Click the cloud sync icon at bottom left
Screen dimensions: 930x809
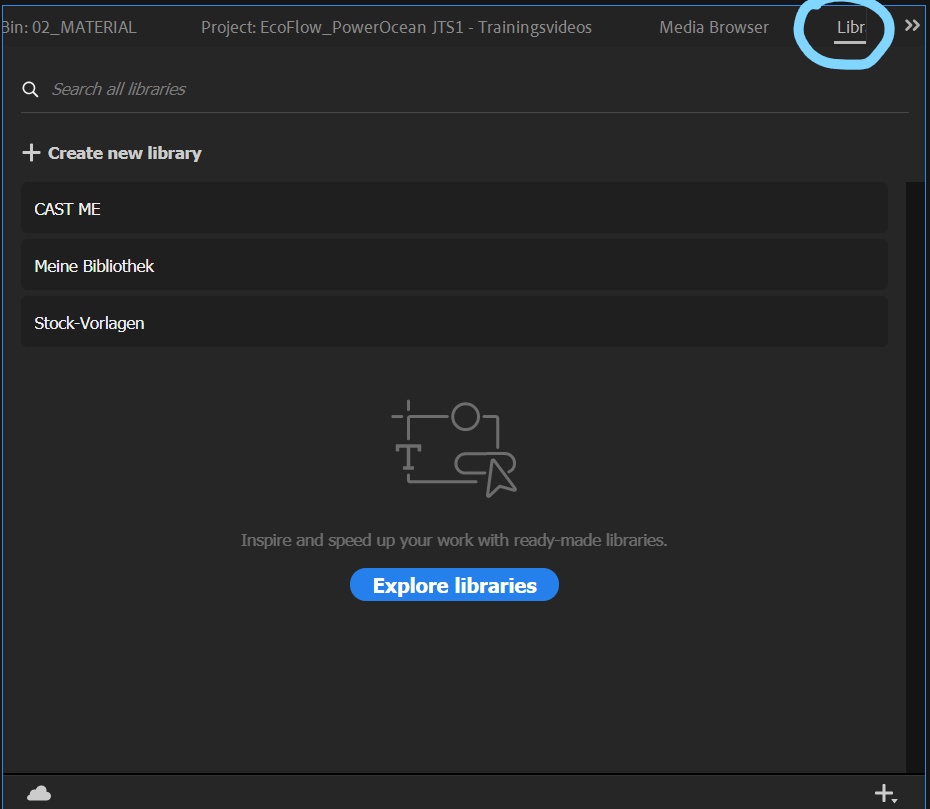[38, 792]
